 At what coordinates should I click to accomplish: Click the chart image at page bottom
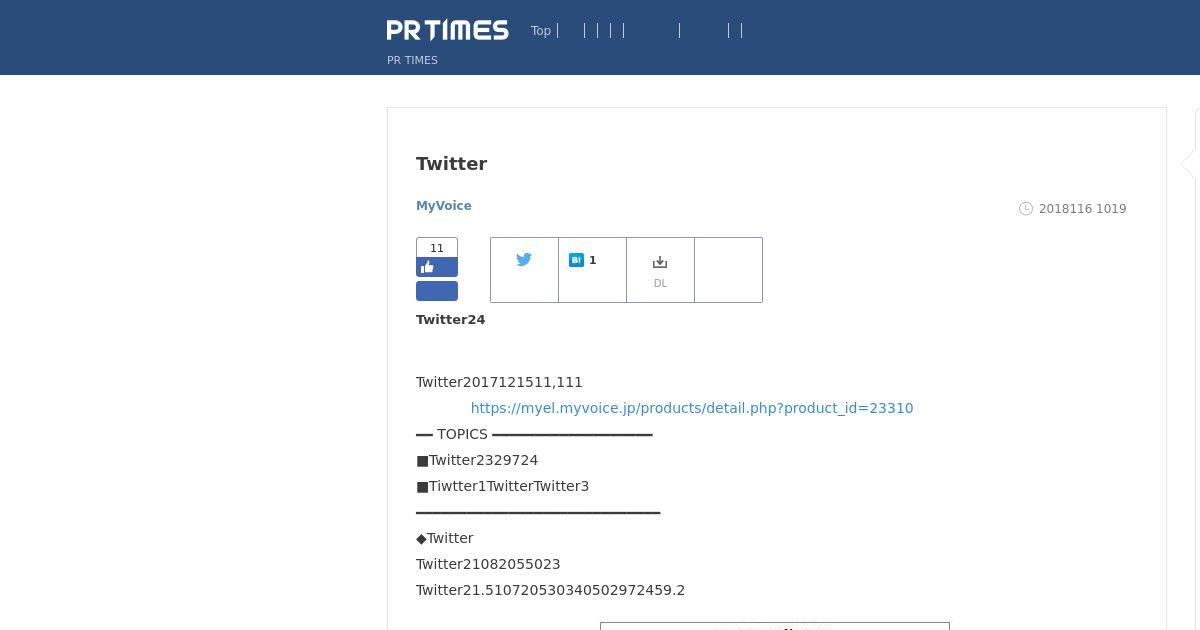[x=774, y=626]
